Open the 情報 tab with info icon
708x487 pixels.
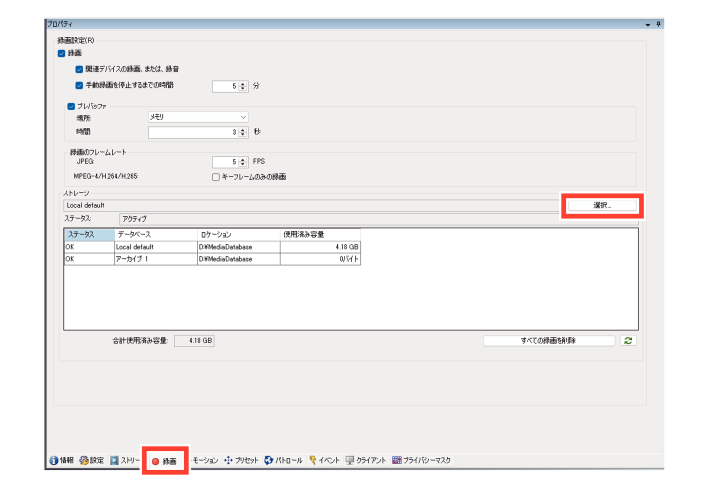(x=61, y=460)
